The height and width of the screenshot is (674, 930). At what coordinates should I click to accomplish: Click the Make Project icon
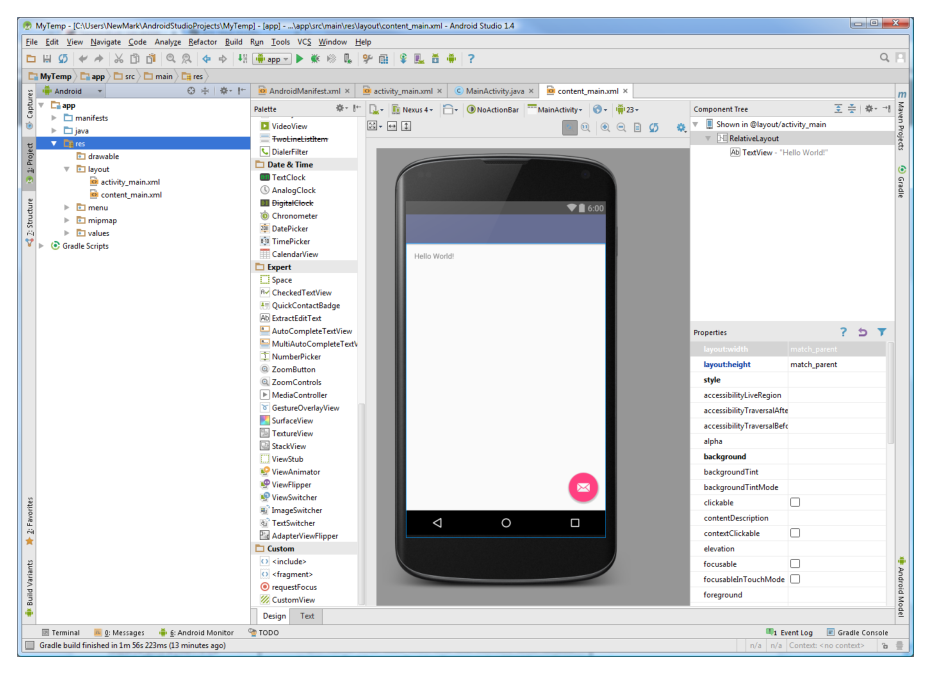point(243,59)
